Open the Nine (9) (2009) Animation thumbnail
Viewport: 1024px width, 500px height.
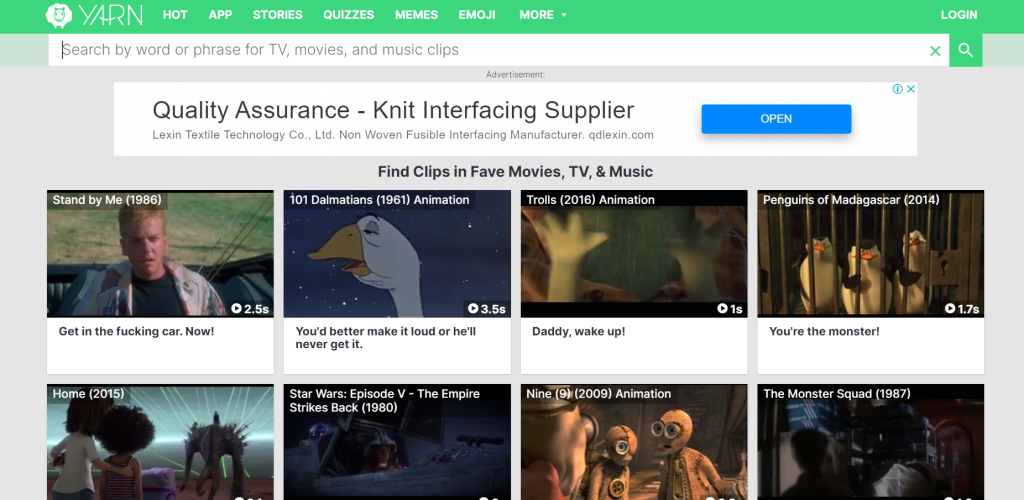point(633,442)
